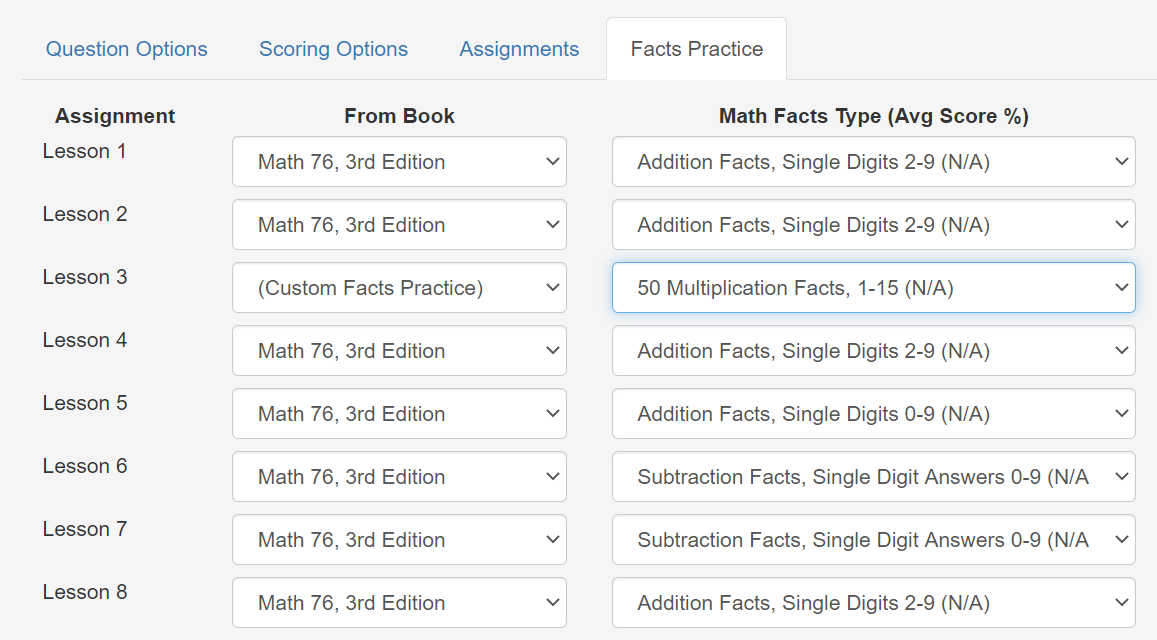The height and width of the screenshot is (640, 1157).
Task: Open Lesson 1 From Book dropdown
Action: pyautogui.click(x=399, y=162)
